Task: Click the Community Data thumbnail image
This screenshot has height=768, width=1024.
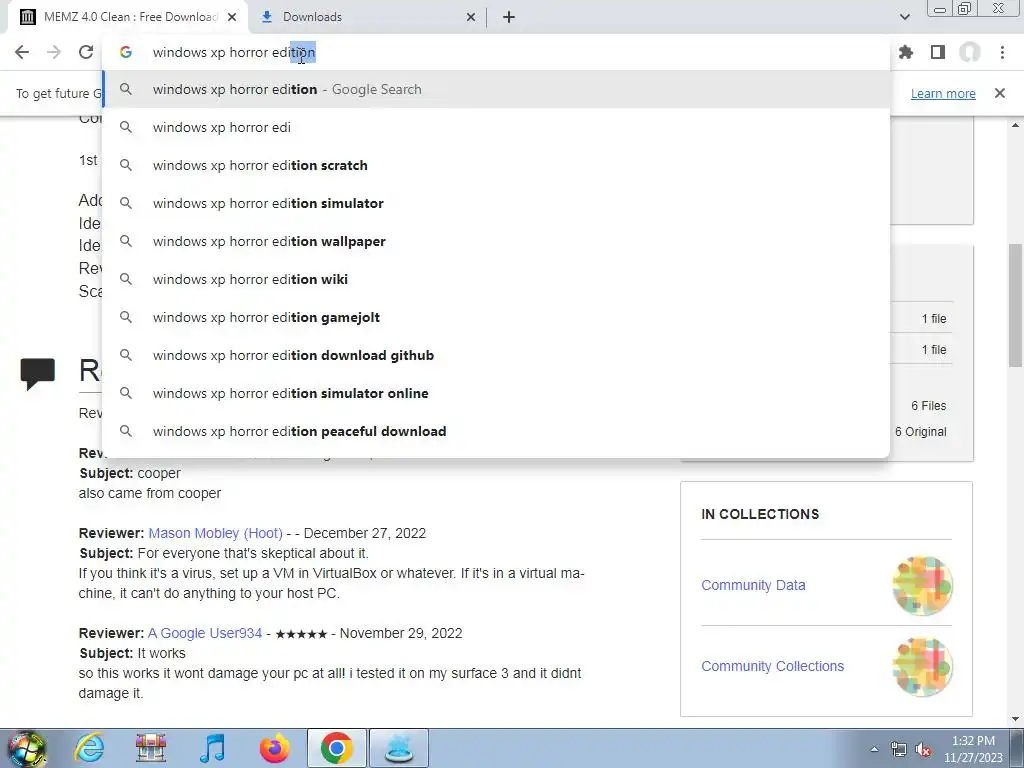Action: point(922,585)
